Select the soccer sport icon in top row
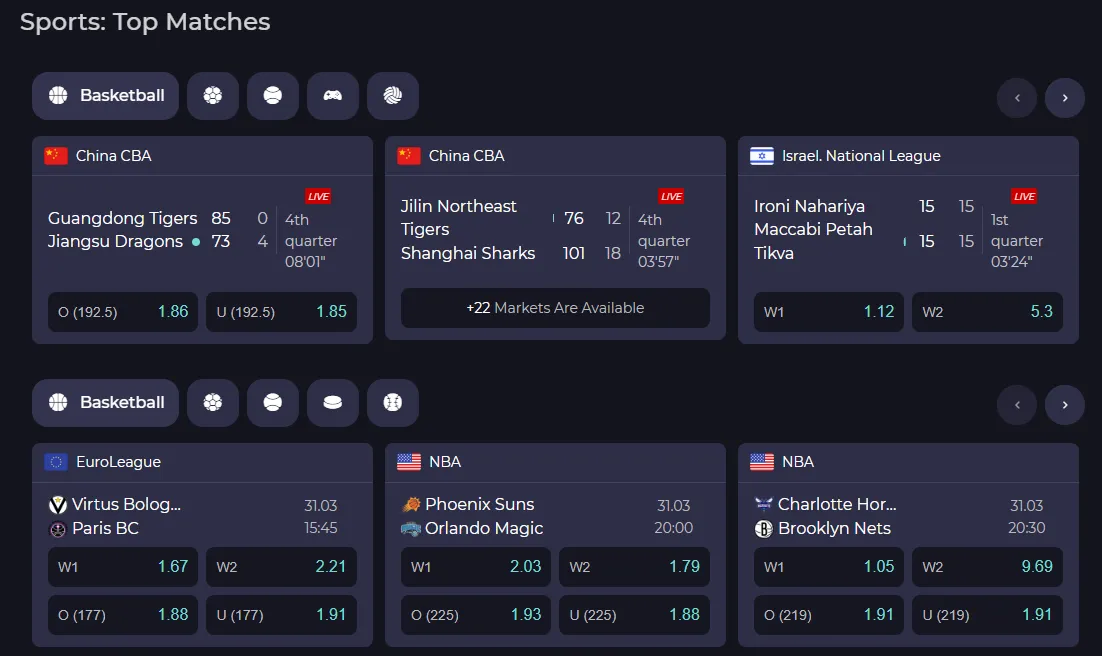This screenshot has height=656, width=1102. click(213, 96)
